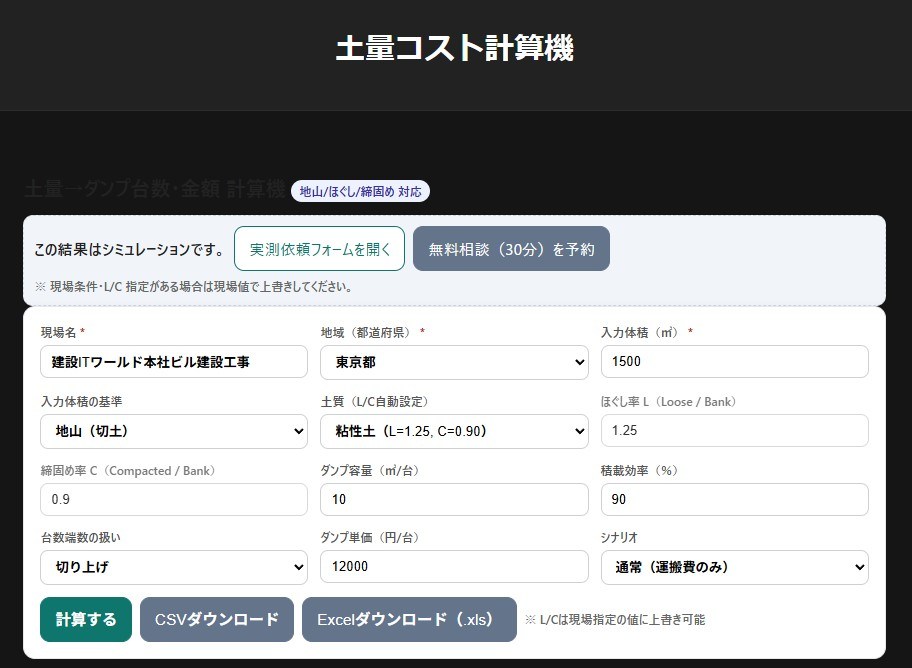Screen dimensions: 912x668
Task: Focus the 積載効率（%）input
Action: point(734,499)
